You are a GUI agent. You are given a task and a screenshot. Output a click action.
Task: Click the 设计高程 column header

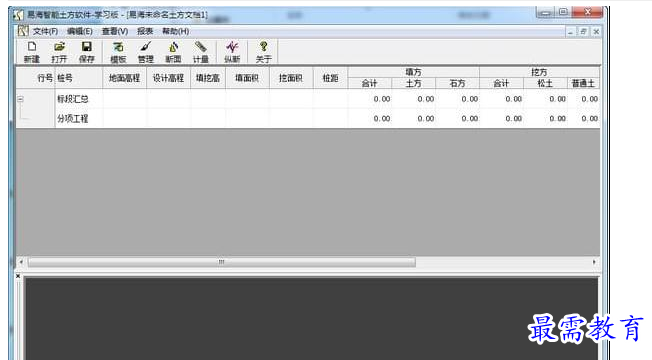168,78
